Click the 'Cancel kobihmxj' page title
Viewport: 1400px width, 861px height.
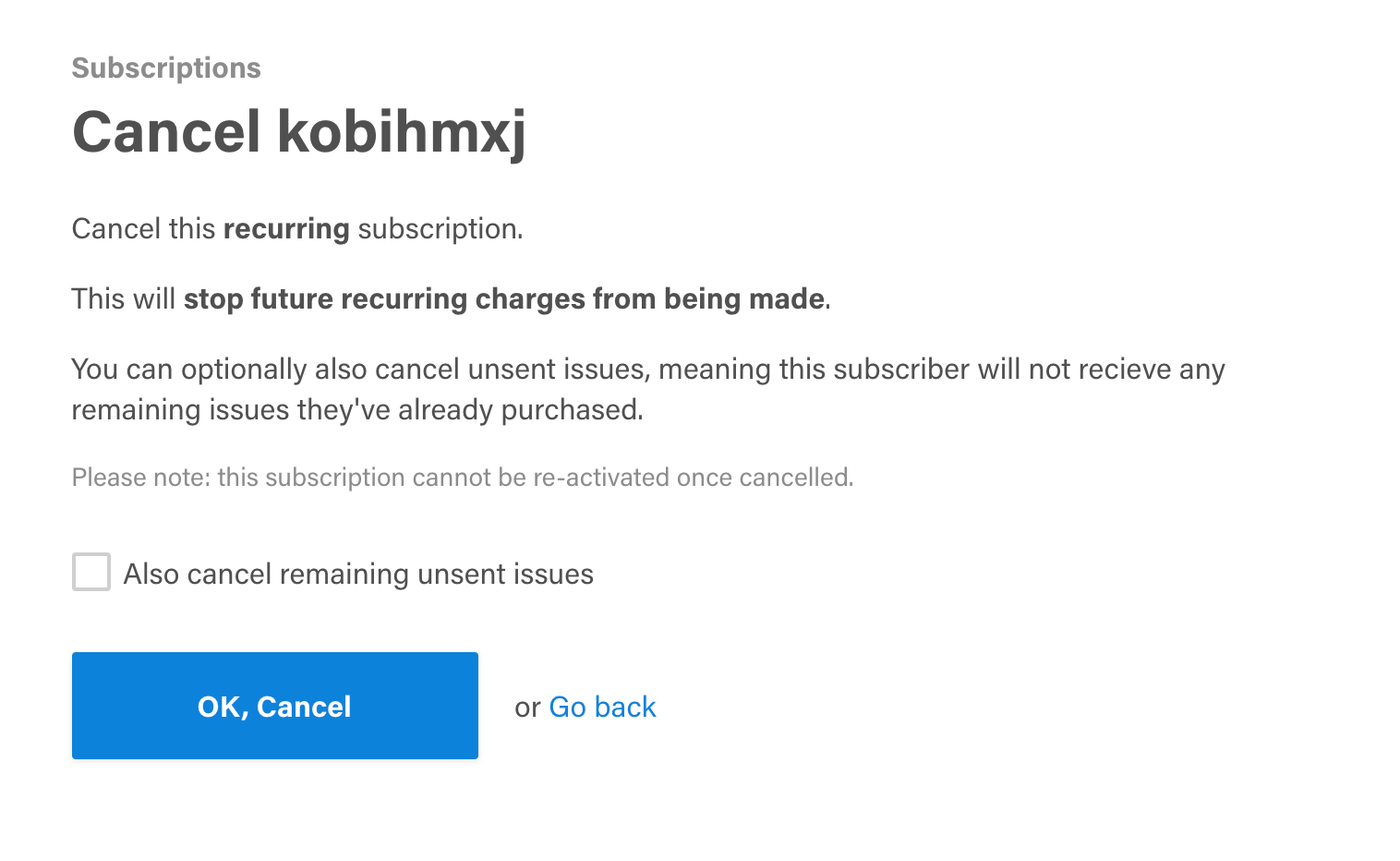point(299,131)
